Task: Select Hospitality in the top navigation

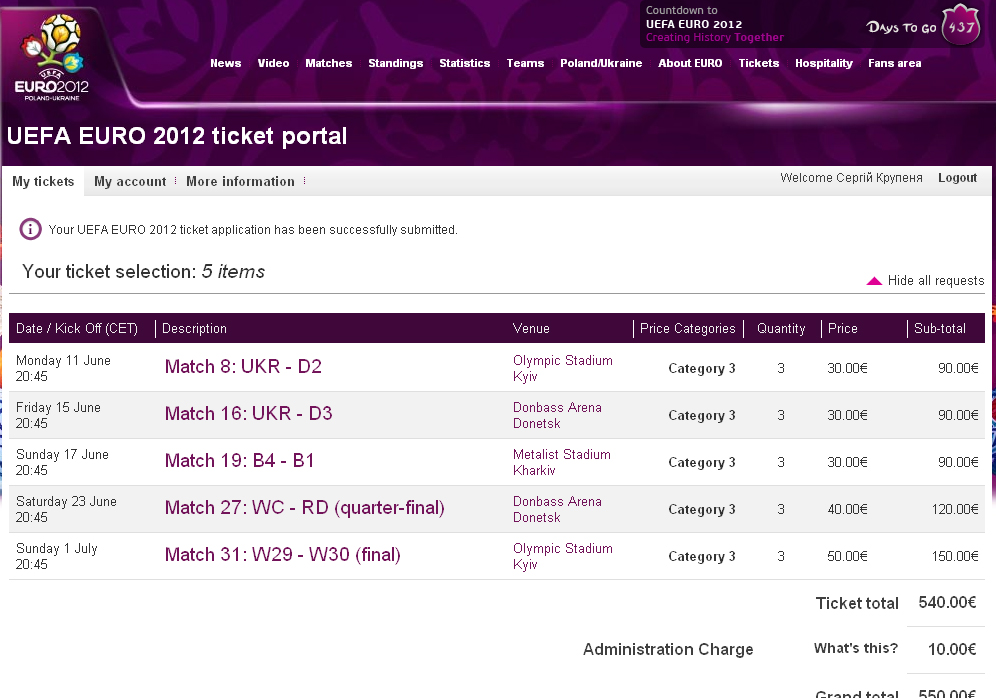Action: [x=823, y=63]
